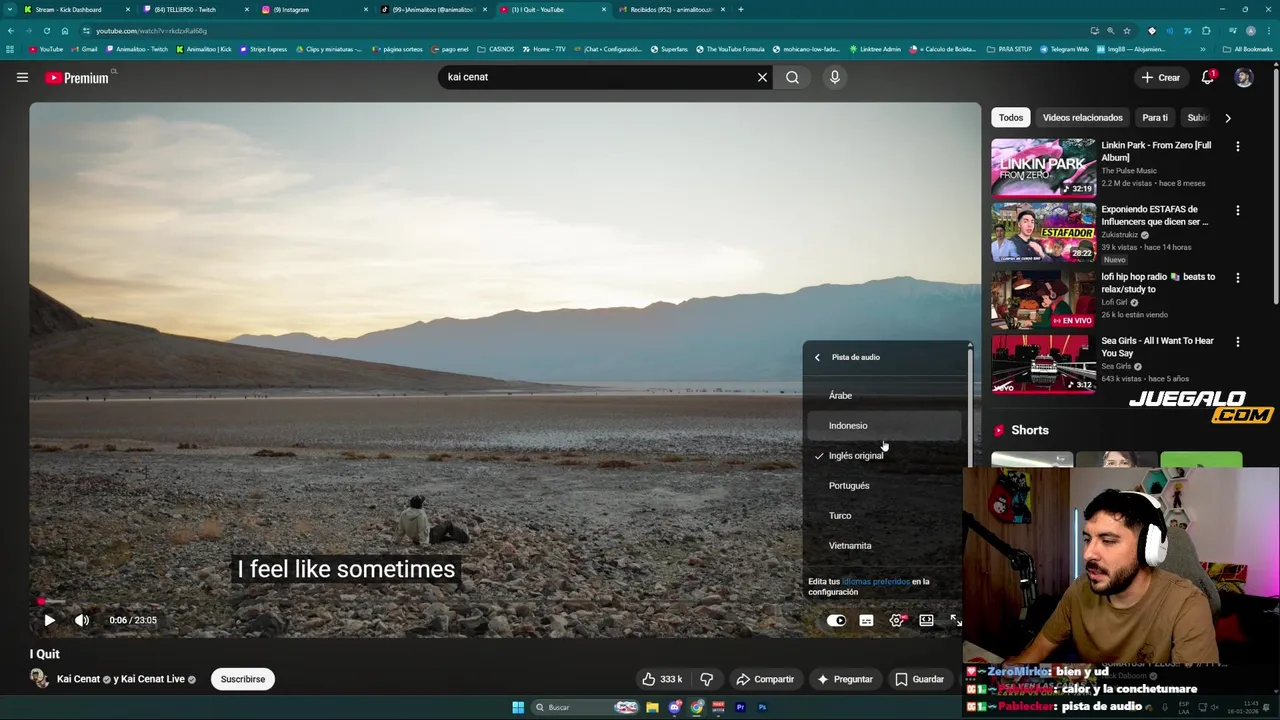Open the lofi hip hop radio live stream
The width and height of the screenshot is (1280, 720).
1044,298
